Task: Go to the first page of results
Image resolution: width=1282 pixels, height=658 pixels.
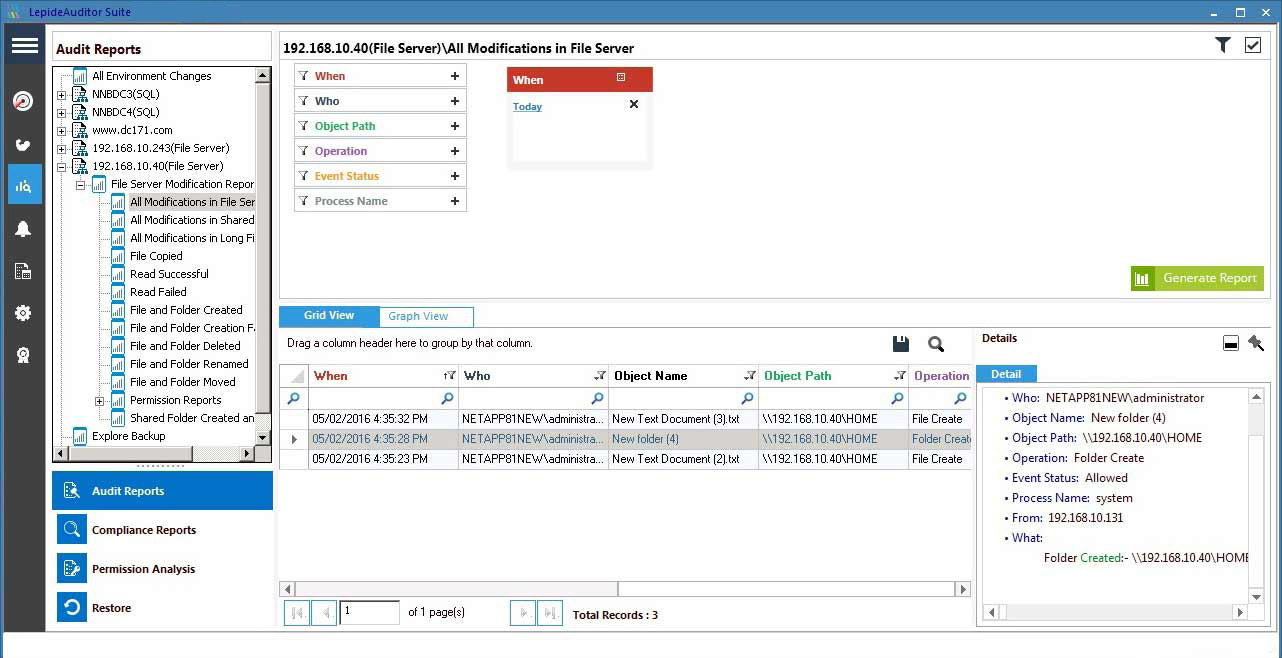Action: [x=297, y=613]
